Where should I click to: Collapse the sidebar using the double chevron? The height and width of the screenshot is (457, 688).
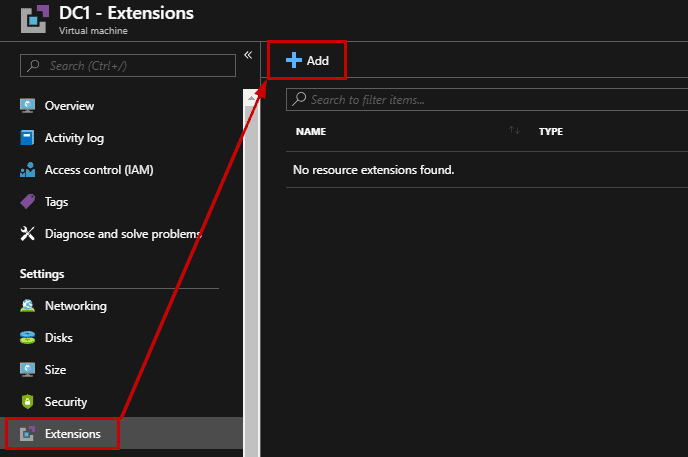coord(248,55)
